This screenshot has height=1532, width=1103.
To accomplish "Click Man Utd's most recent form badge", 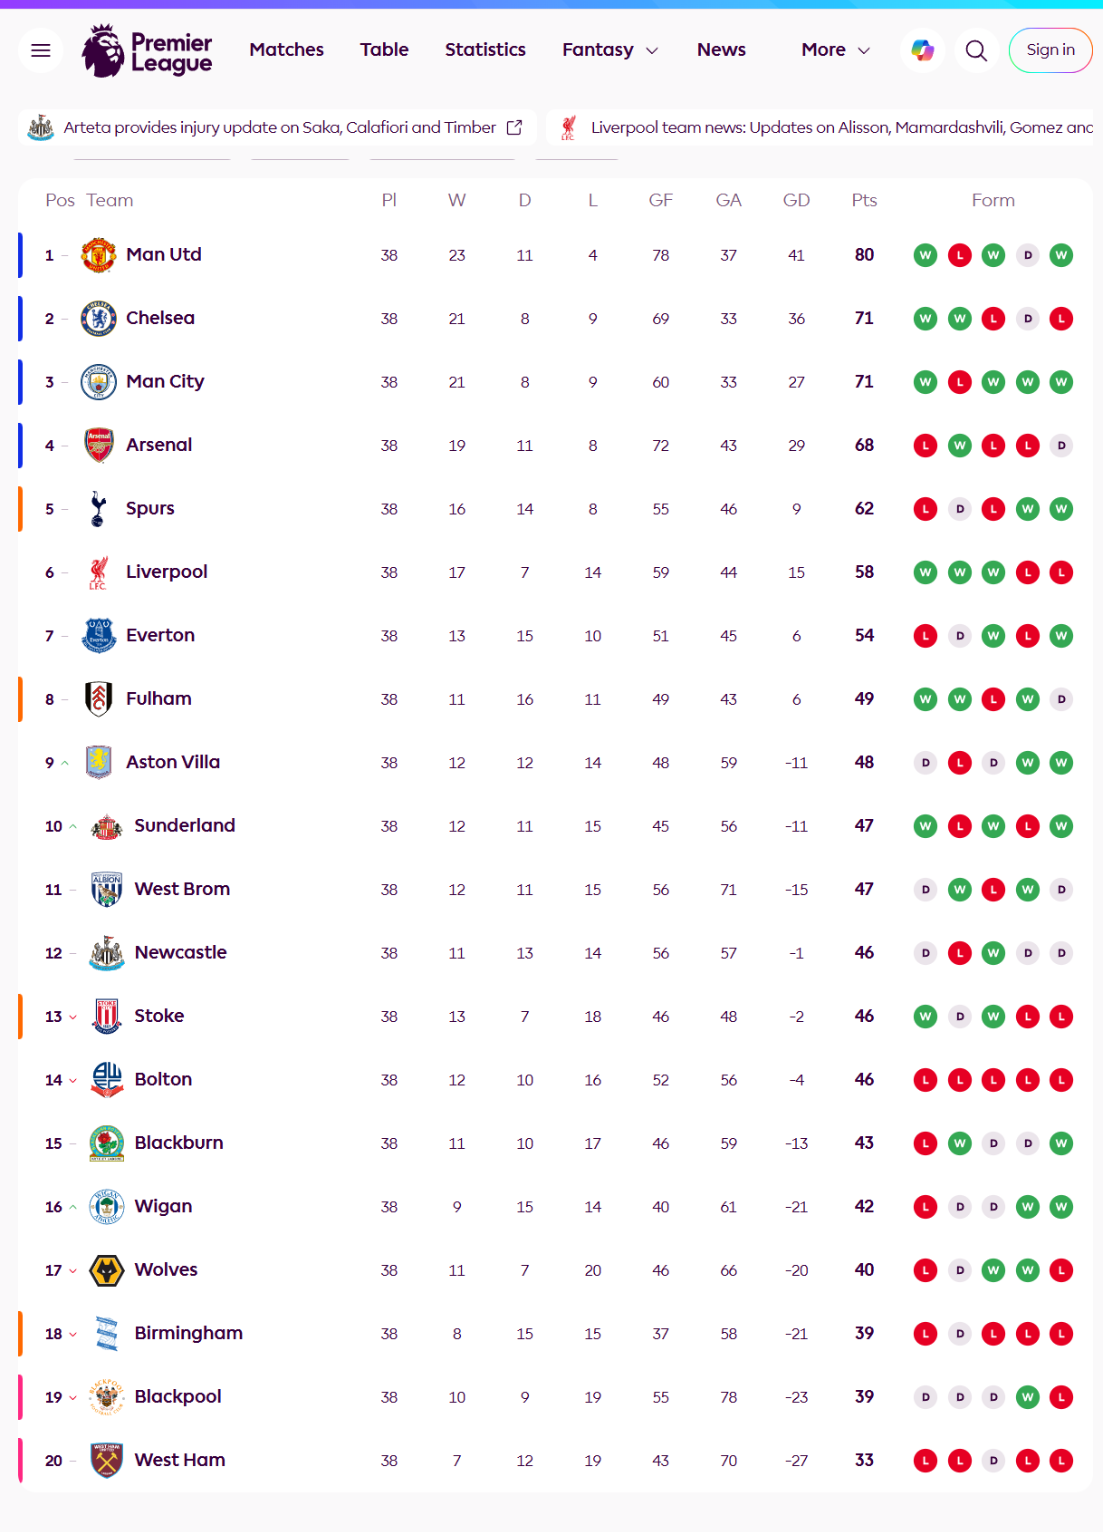I will click(1061, 256).
